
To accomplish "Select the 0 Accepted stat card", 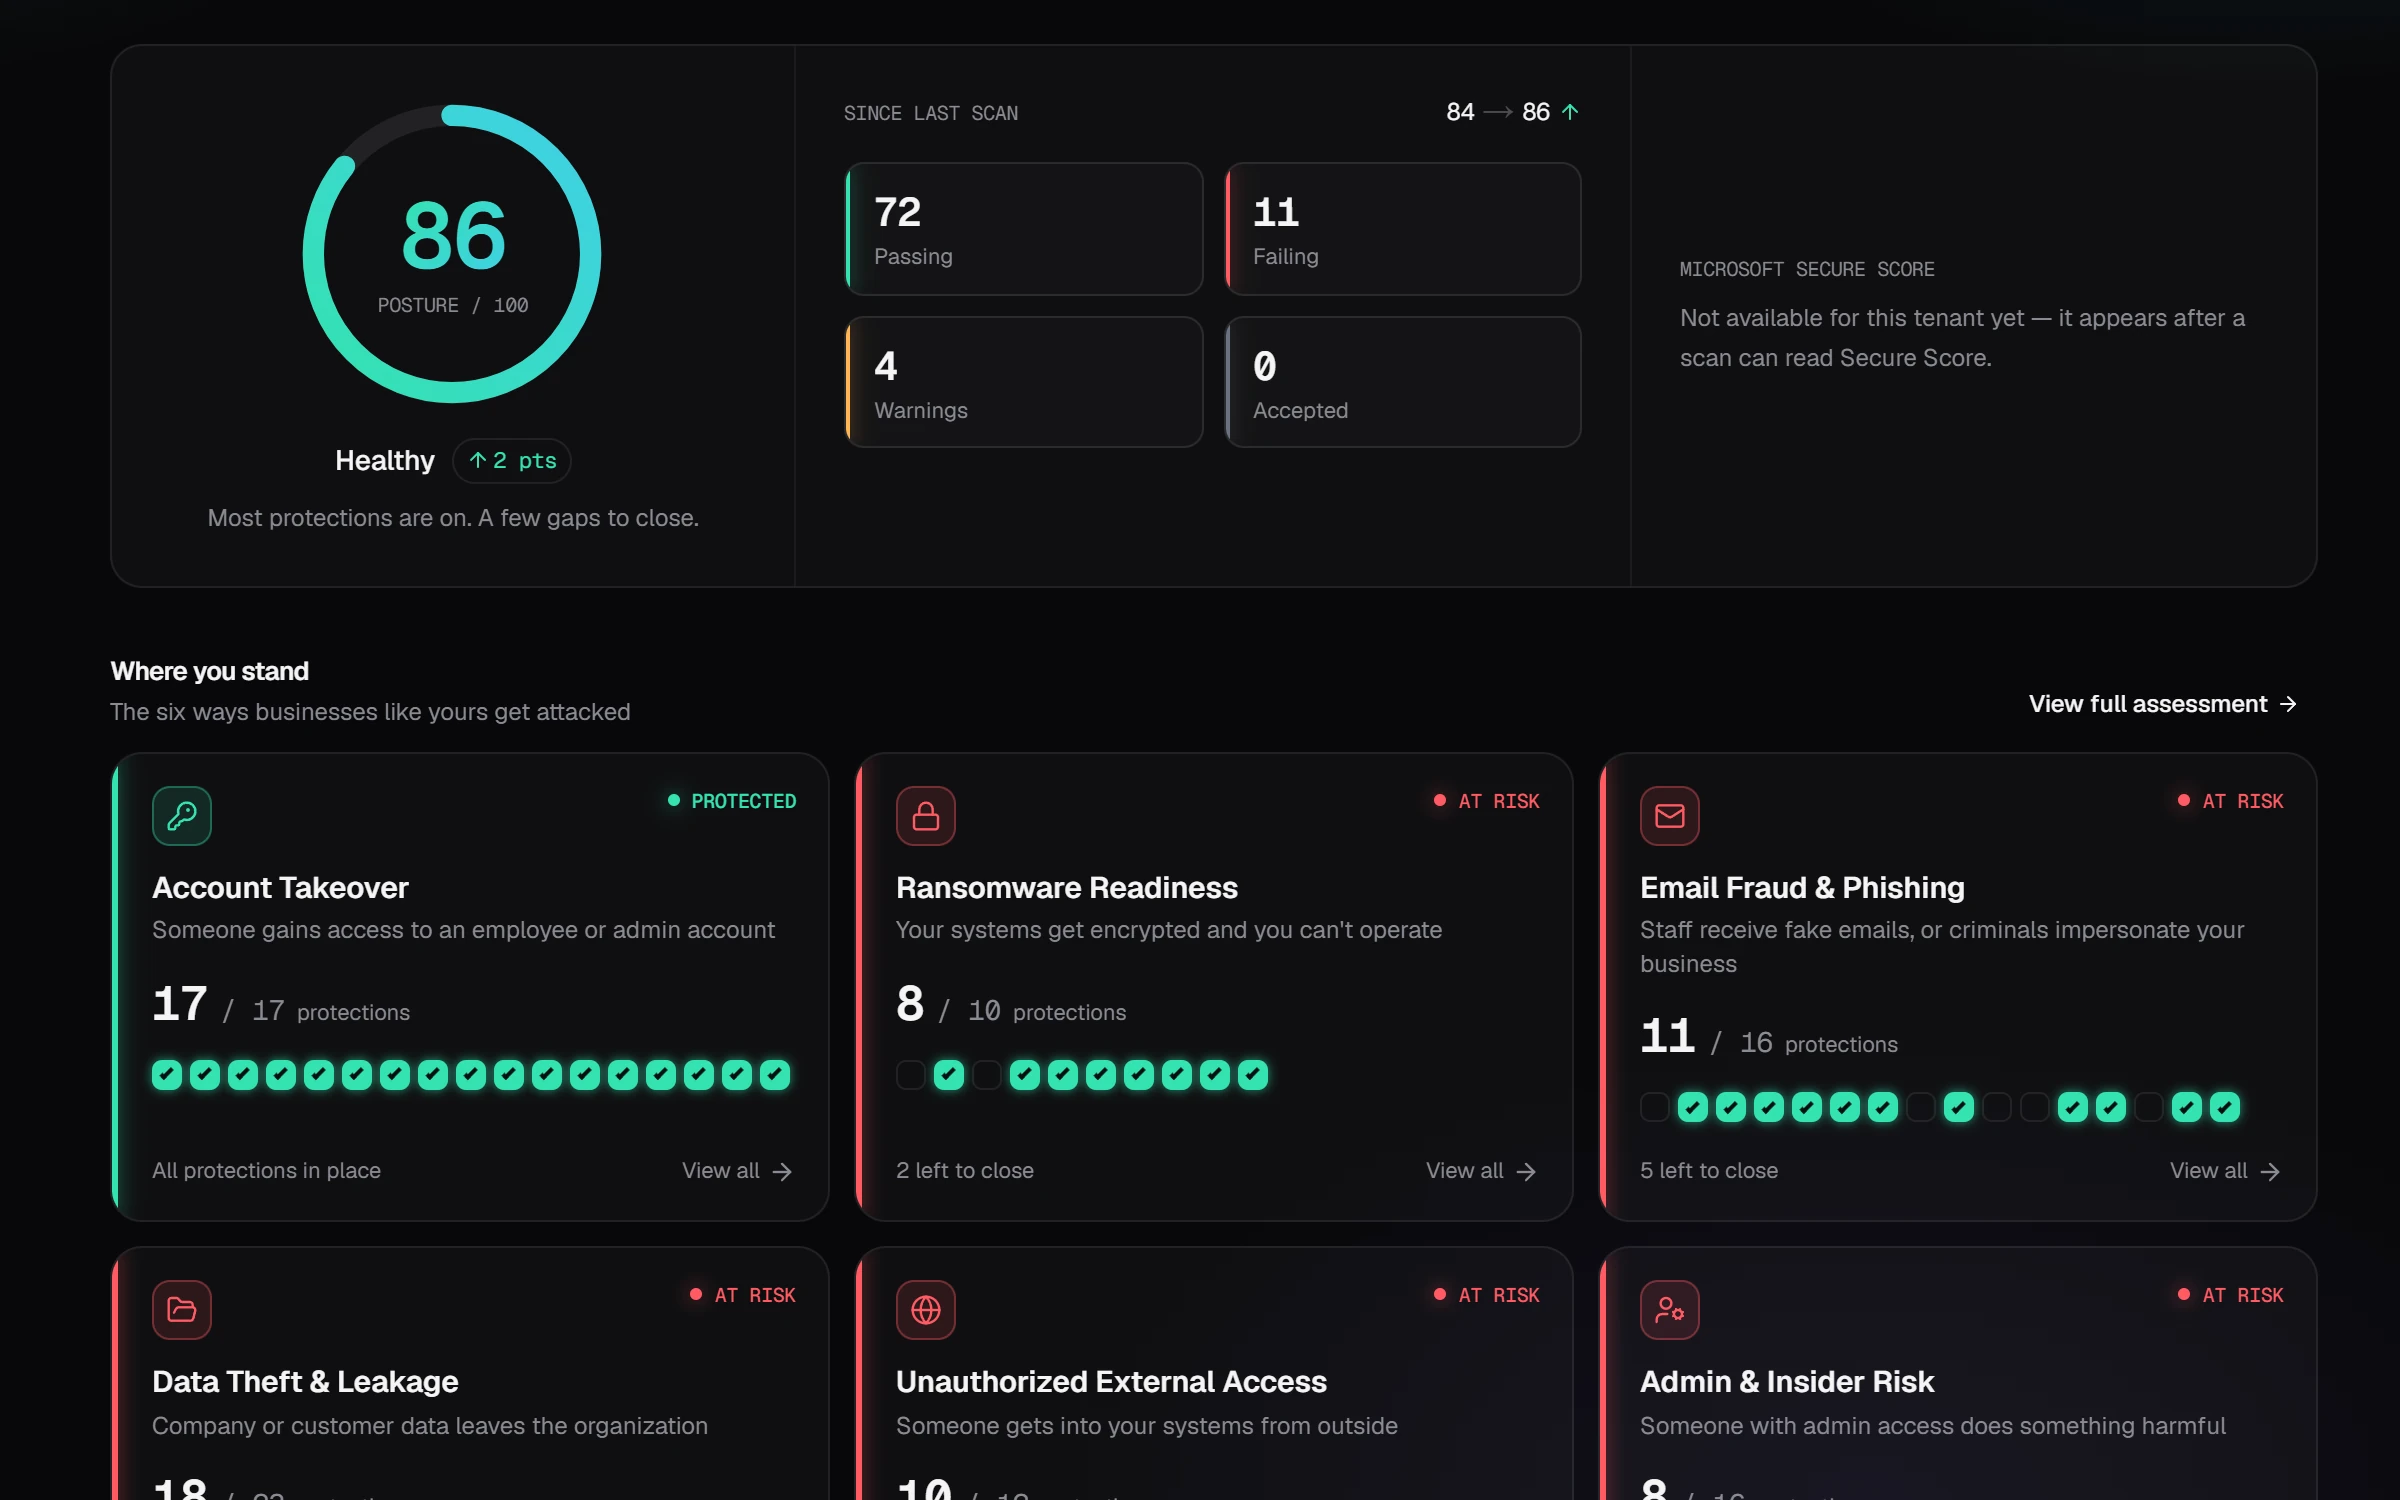I will tap(1403, 382).
